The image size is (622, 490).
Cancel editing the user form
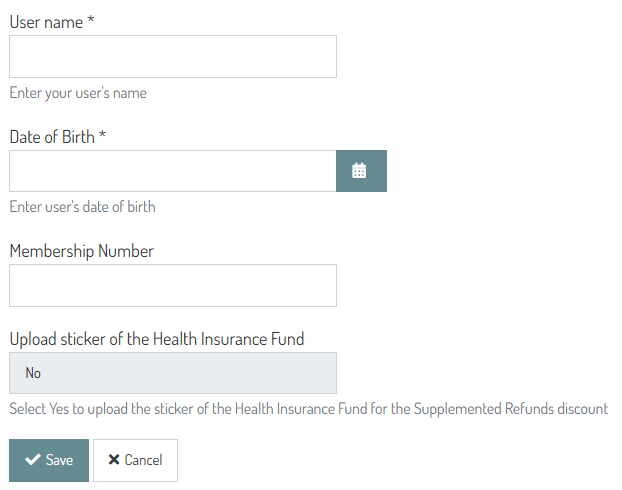[x=135, y=460]
